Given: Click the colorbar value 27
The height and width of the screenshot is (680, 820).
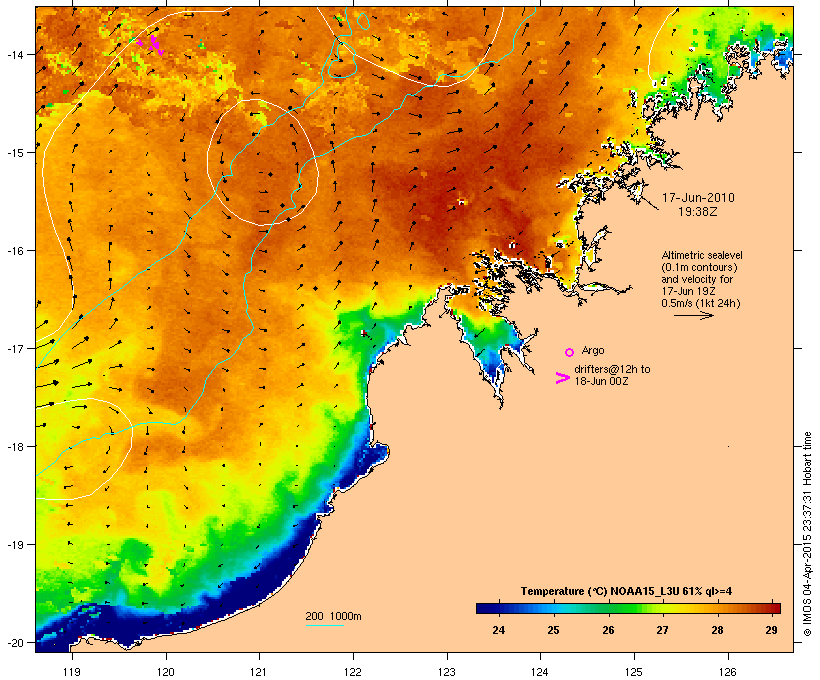Looking at the screenshot, I should (662, 630).
